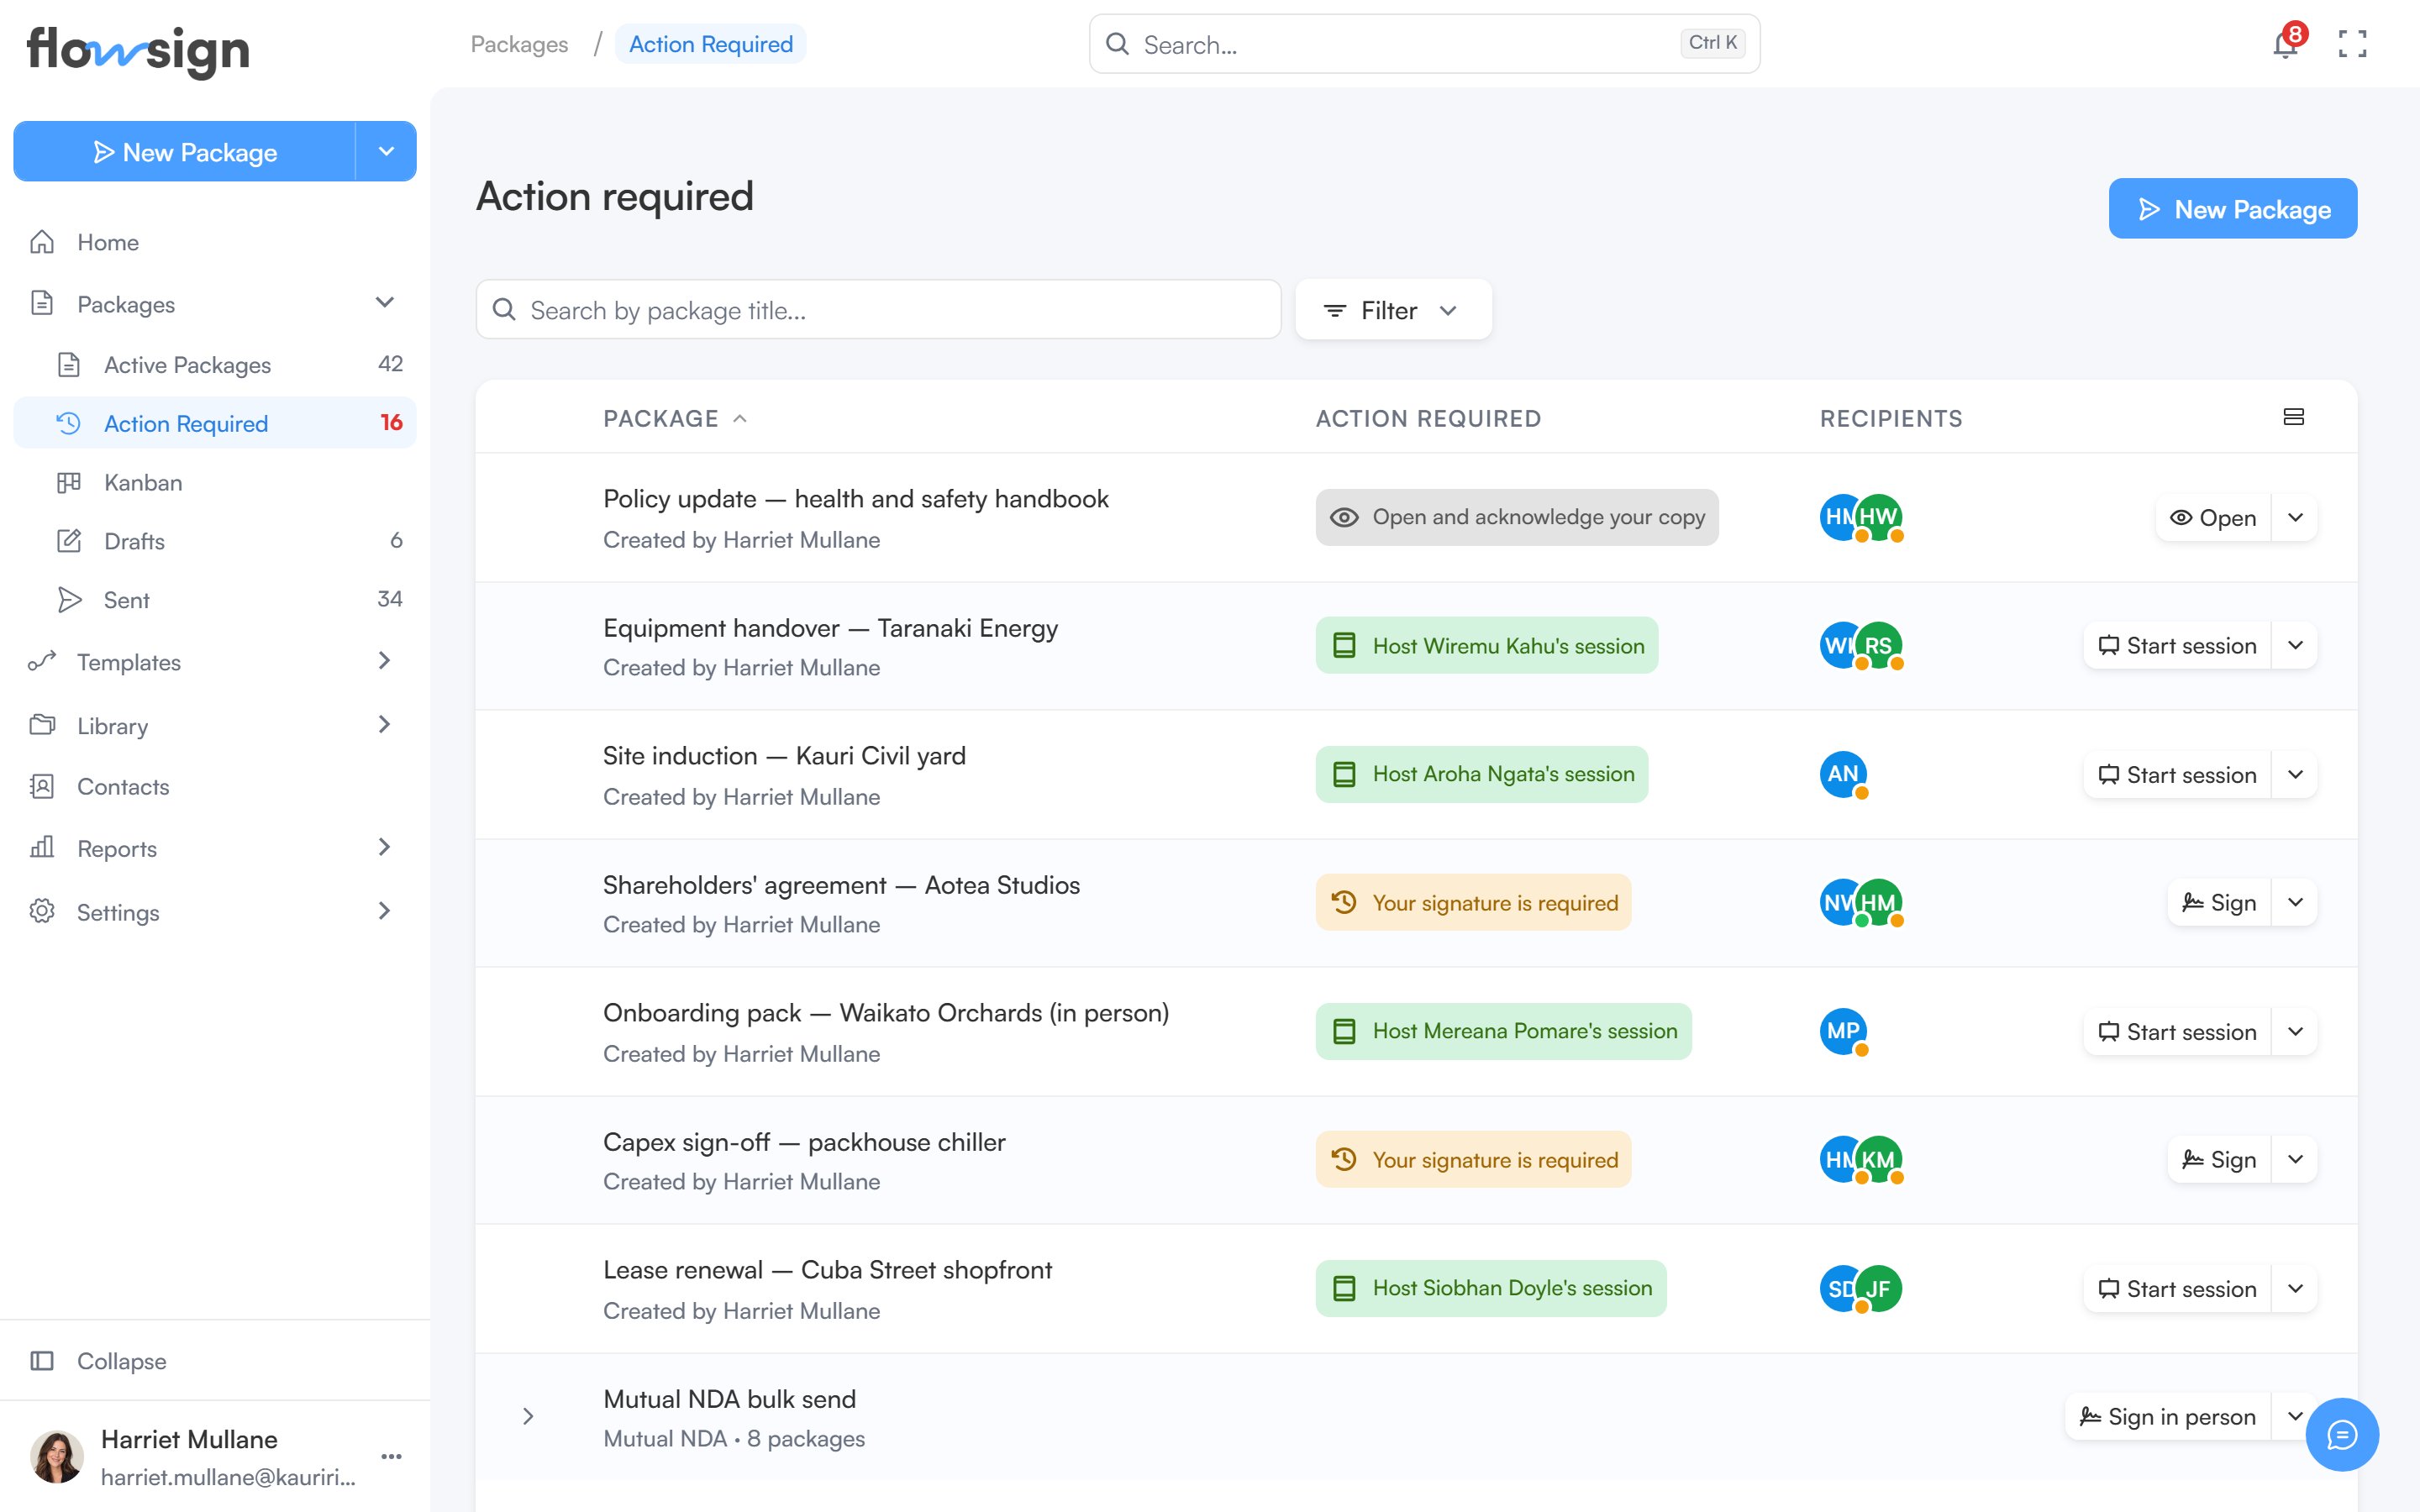Open the chat support bubble
This screenshot has height=1512, width=2420.
coord(2342,1435)
